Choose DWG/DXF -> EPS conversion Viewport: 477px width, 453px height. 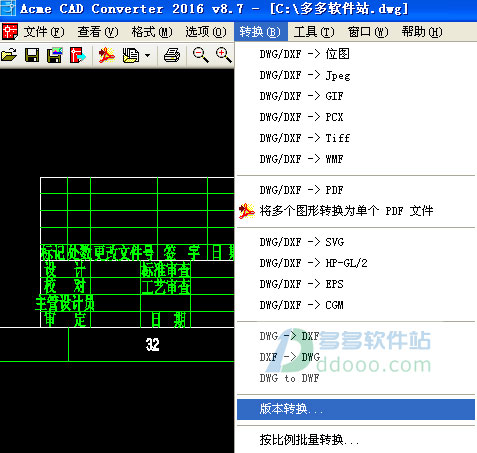(x=356, y=284)
